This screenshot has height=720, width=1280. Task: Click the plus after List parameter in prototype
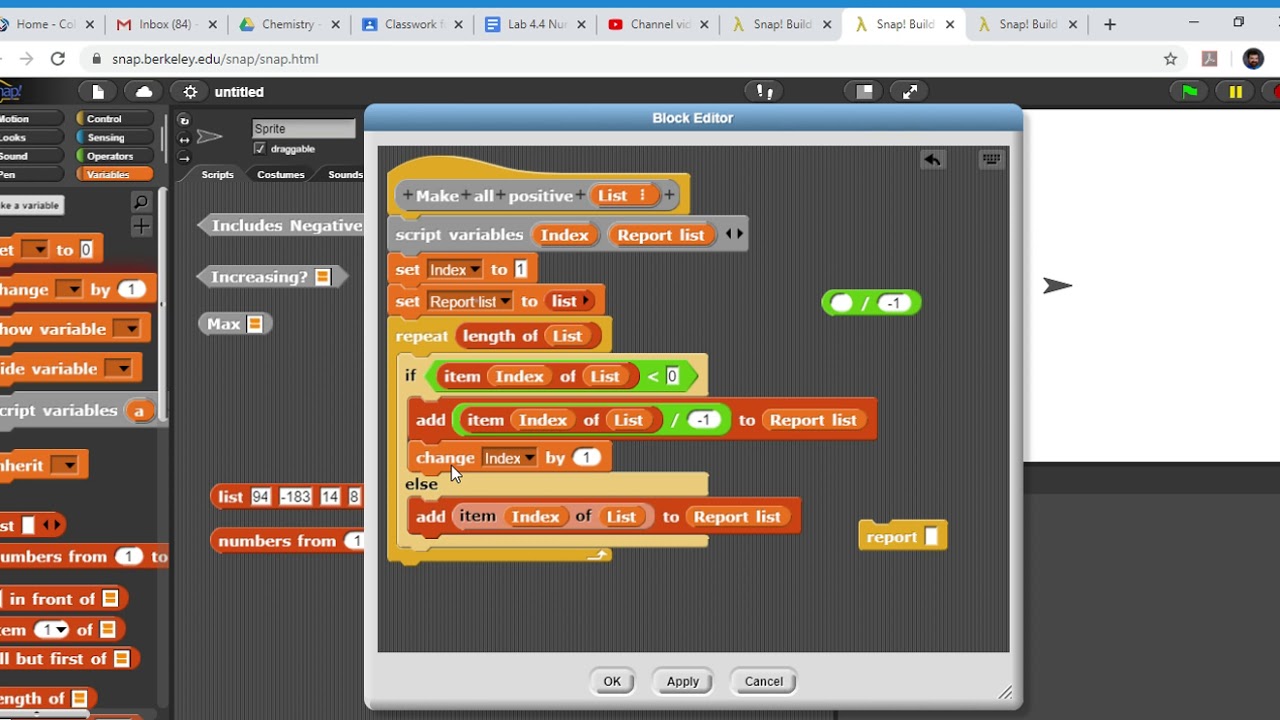(x=669, y=196)
